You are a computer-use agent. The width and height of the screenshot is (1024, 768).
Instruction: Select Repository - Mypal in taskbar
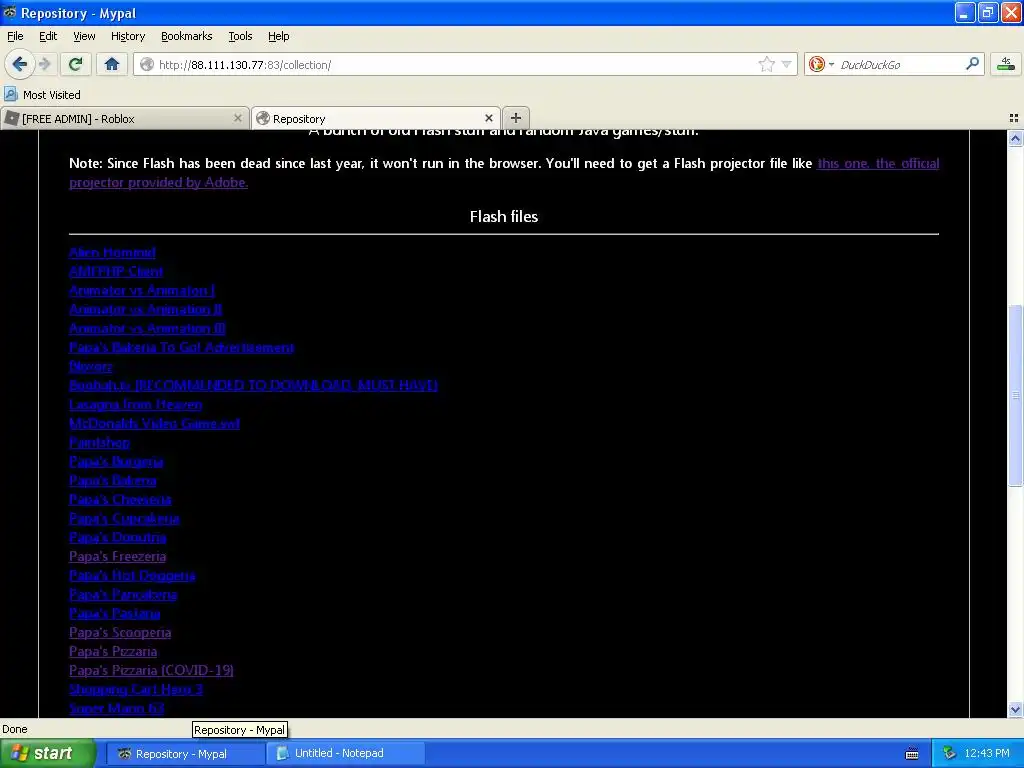(x=185, y=754)
